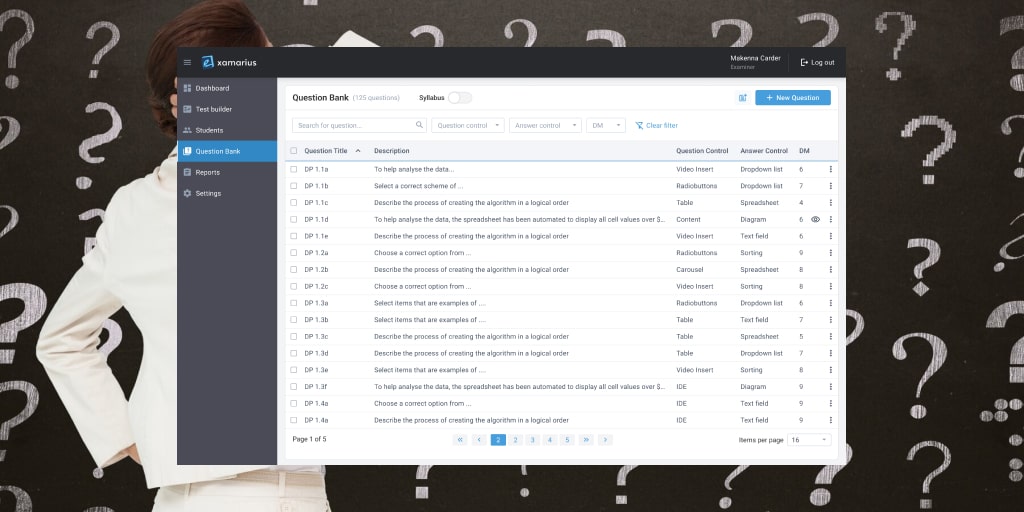Click the magnifier icon in search field
The image size is (1024, 512).
click(419, 125)
